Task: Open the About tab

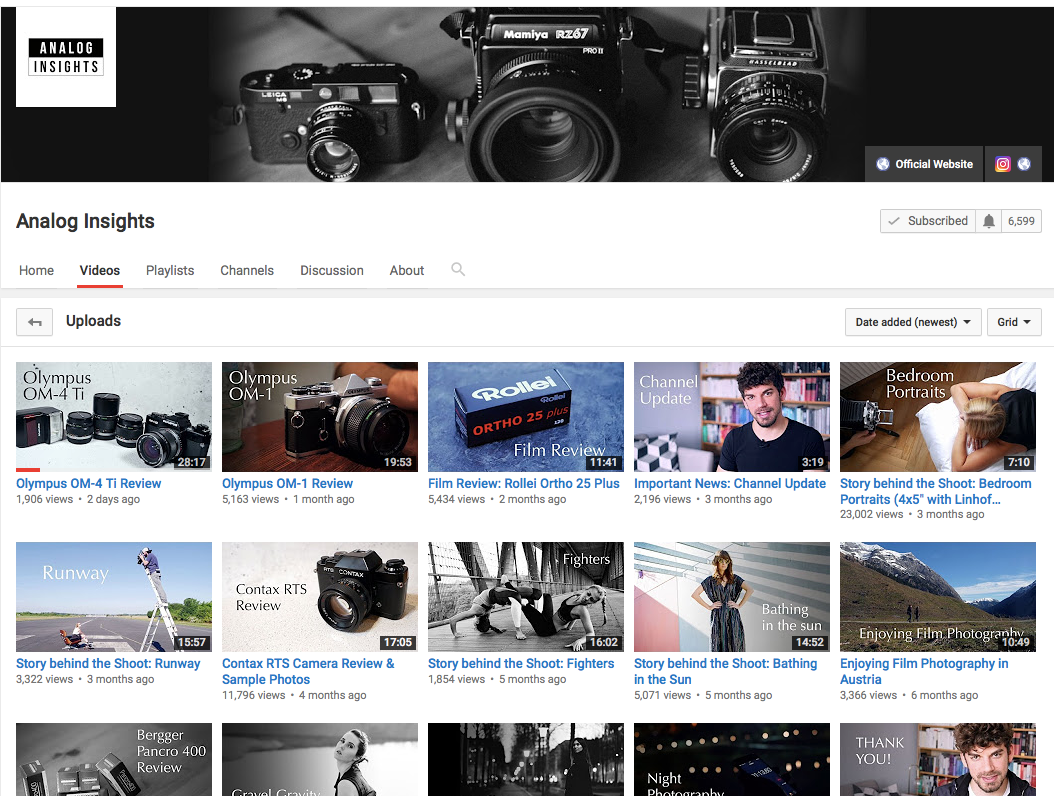Action: [407, 270]
